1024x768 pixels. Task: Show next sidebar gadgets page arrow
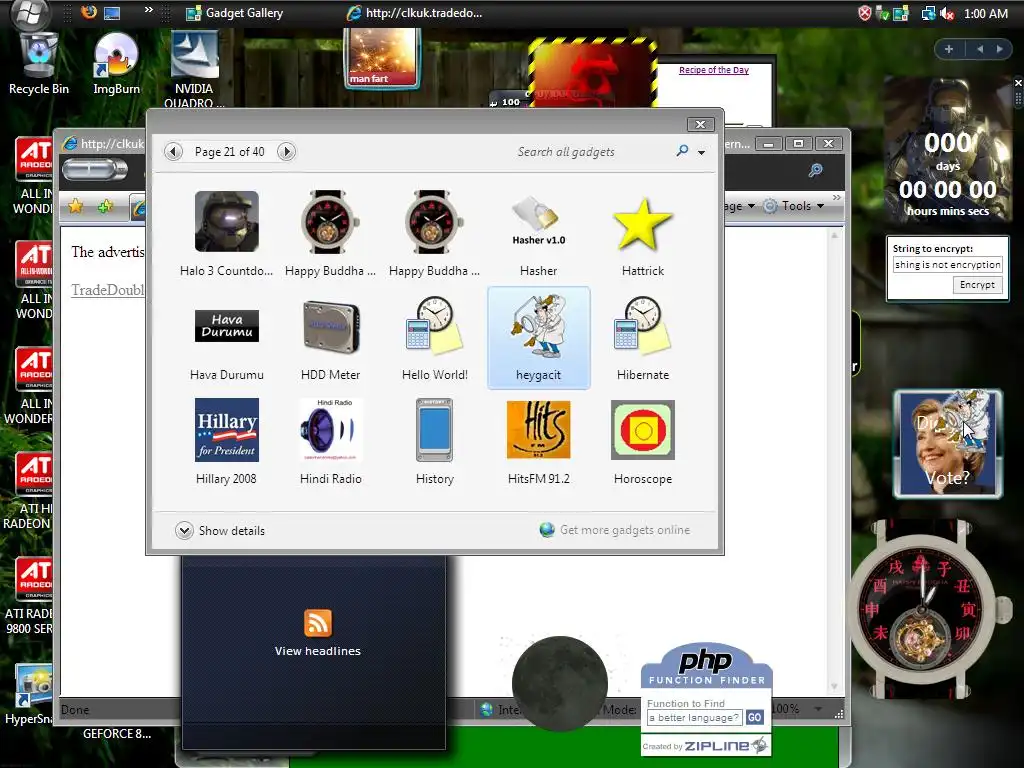(x=999, y=49)
